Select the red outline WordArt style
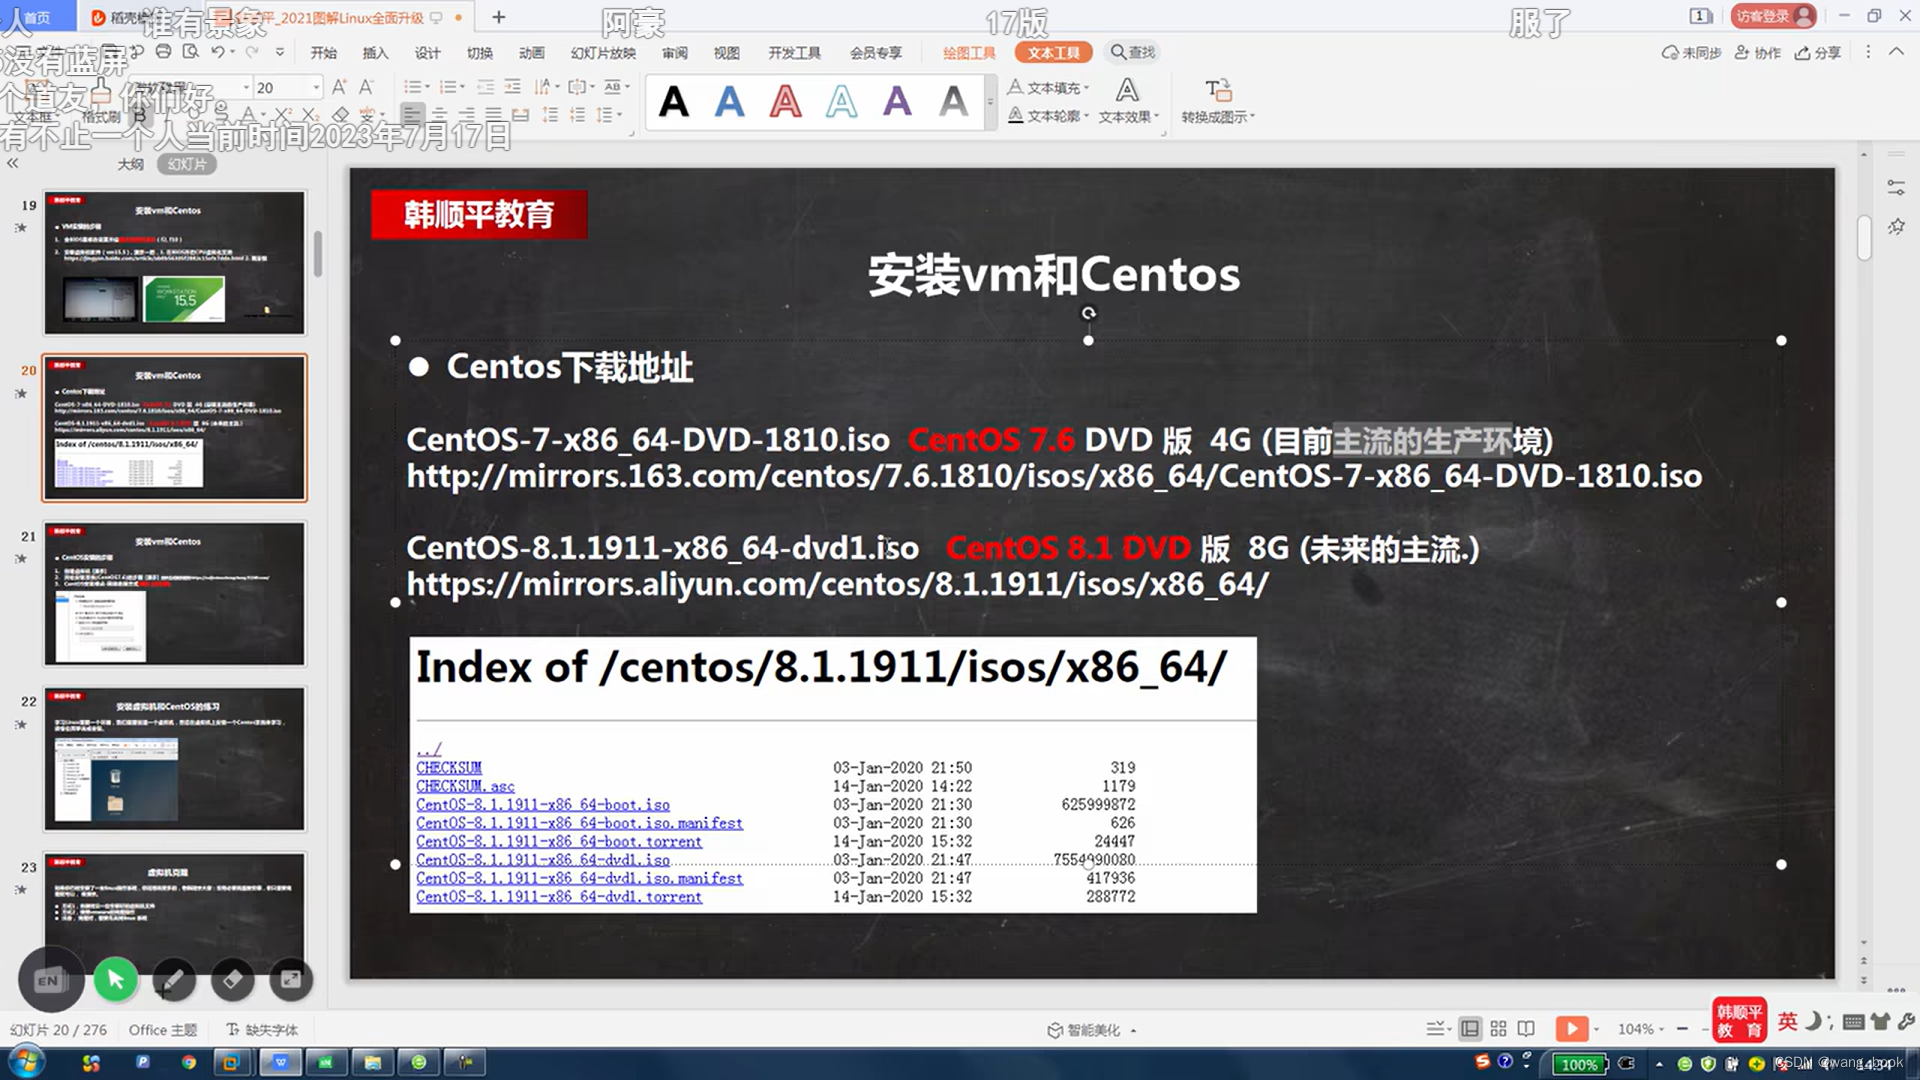This screenshot has height=1080, width=1920. (786, 101)
